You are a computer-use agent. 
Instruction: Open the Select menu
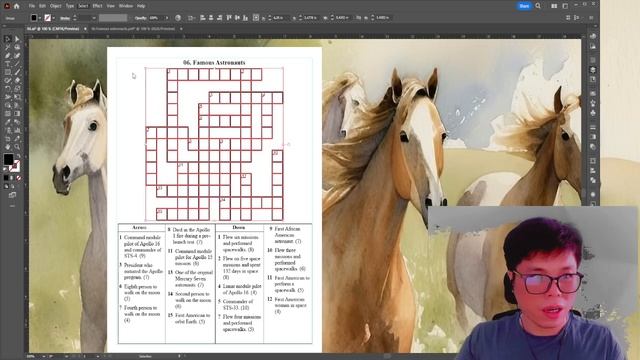tap(83, 6)
